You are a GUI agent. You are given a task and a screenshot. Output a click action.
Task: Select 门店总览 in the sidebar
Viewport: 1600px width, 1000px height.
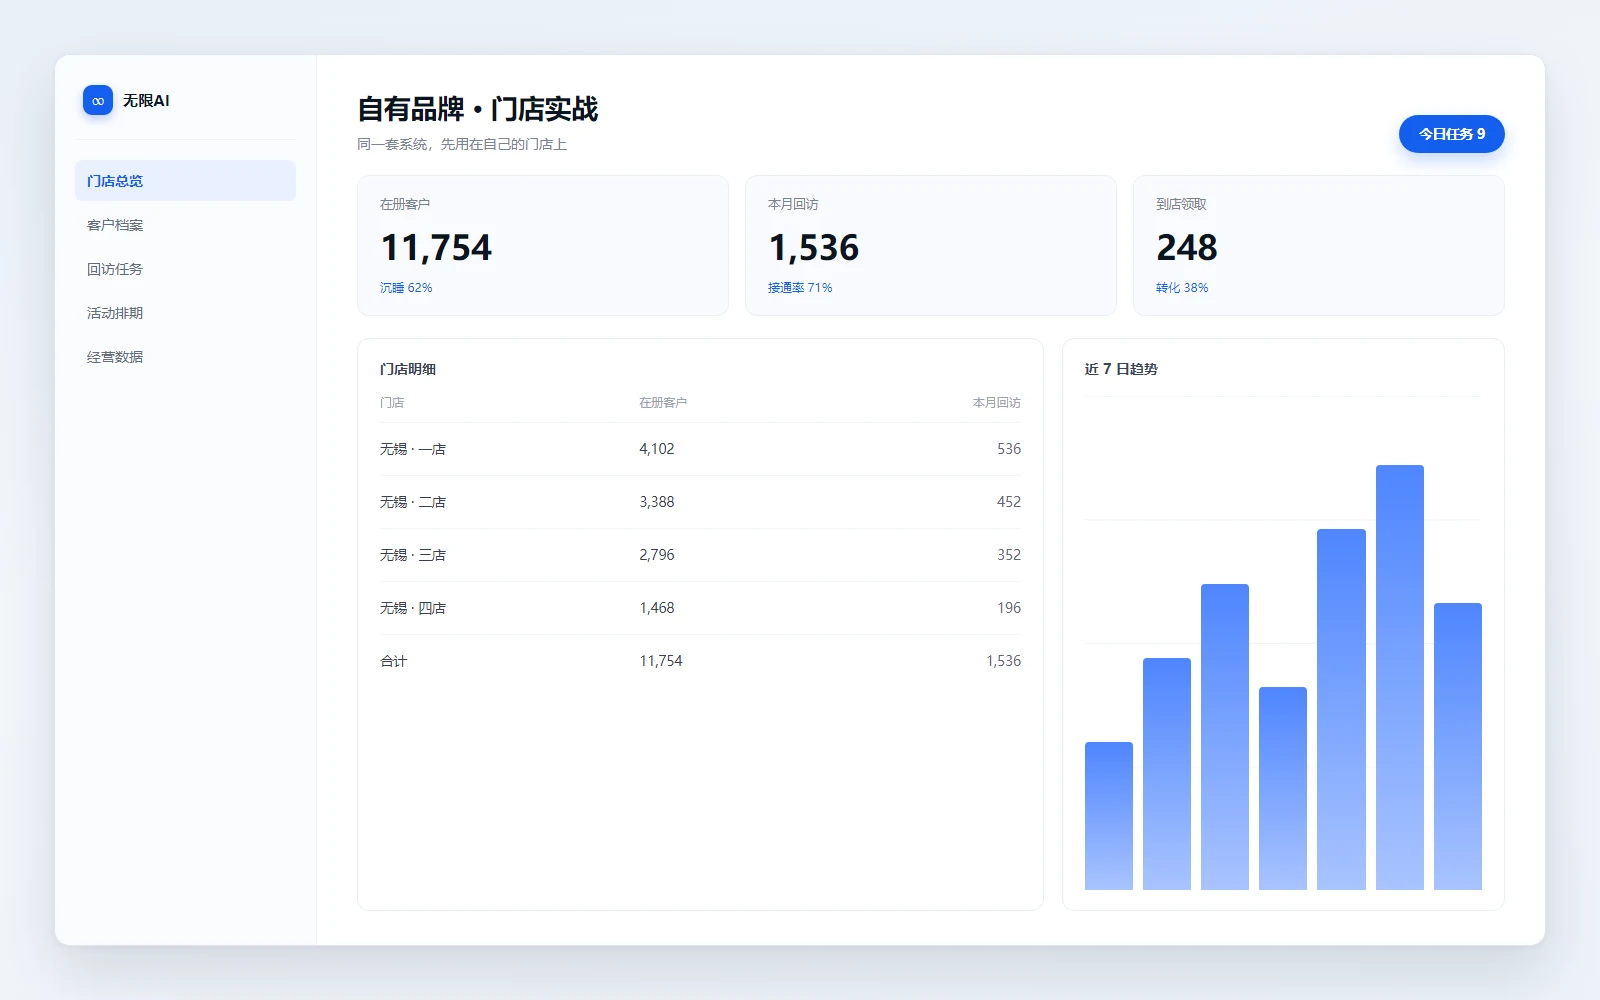(x=185, y=181)
